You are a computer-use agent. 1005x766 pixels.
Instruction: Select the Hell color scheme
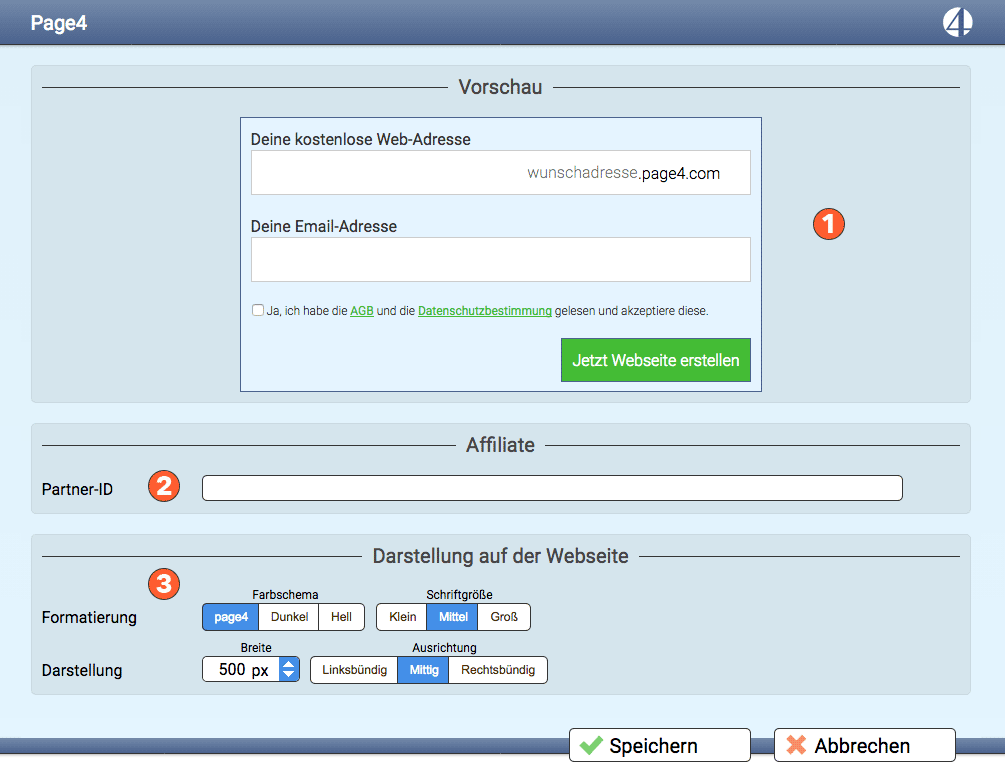coord(341,617)
